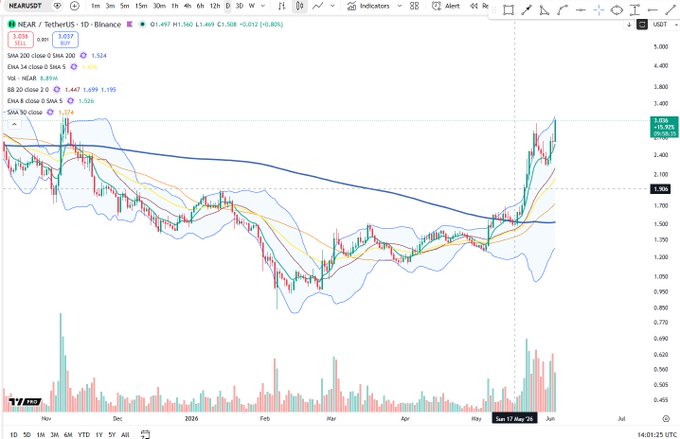Viewport: 680px width, 439px height.
Task: Set date range to 1D
Action: [13, 434]
